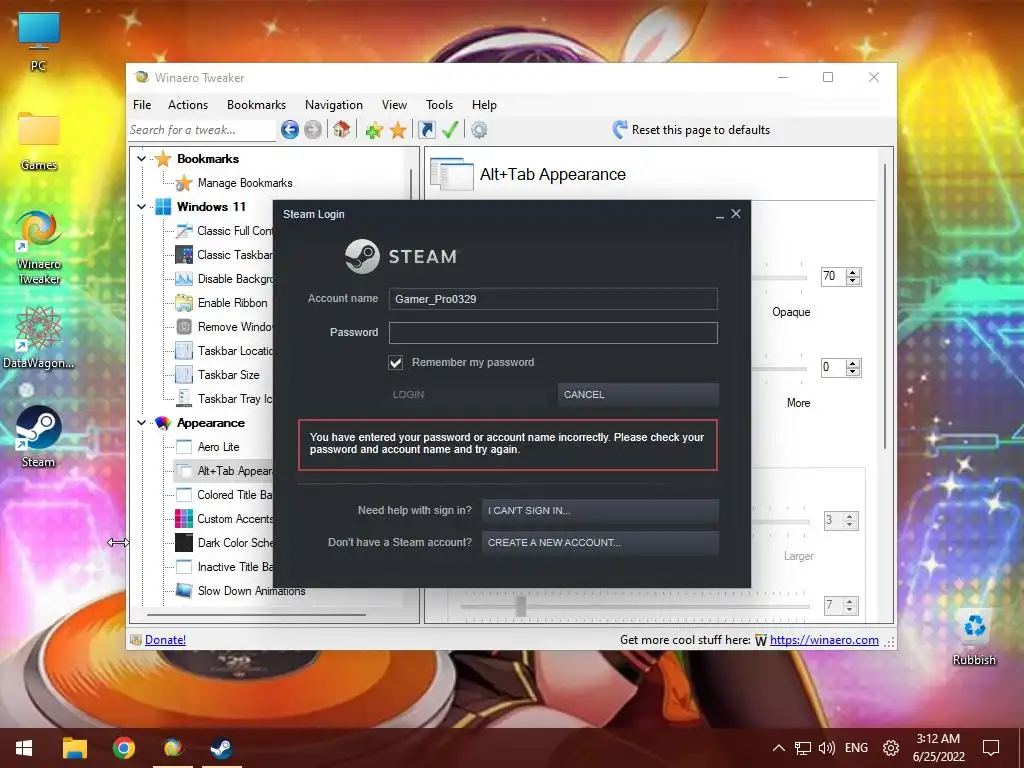Click the Account name field
This screenshot has width=1024, height=768.
click(x=553, y=299)
